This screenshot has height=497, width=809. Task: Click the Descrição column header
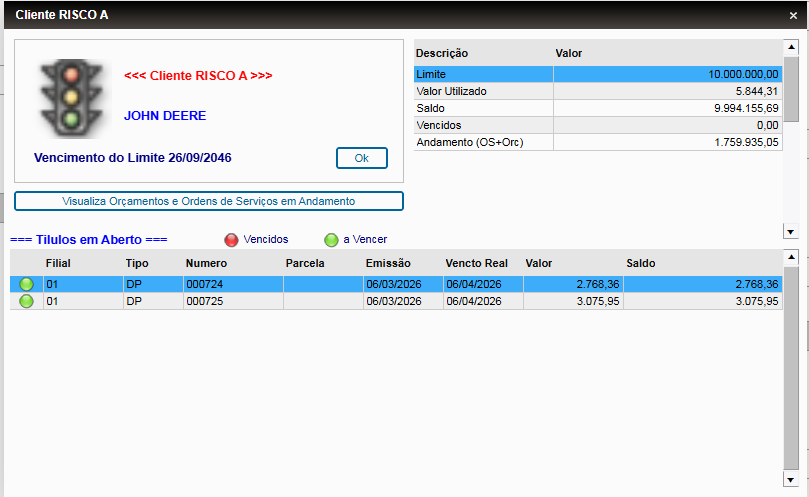pyautogui.click(x=442, y=53)
